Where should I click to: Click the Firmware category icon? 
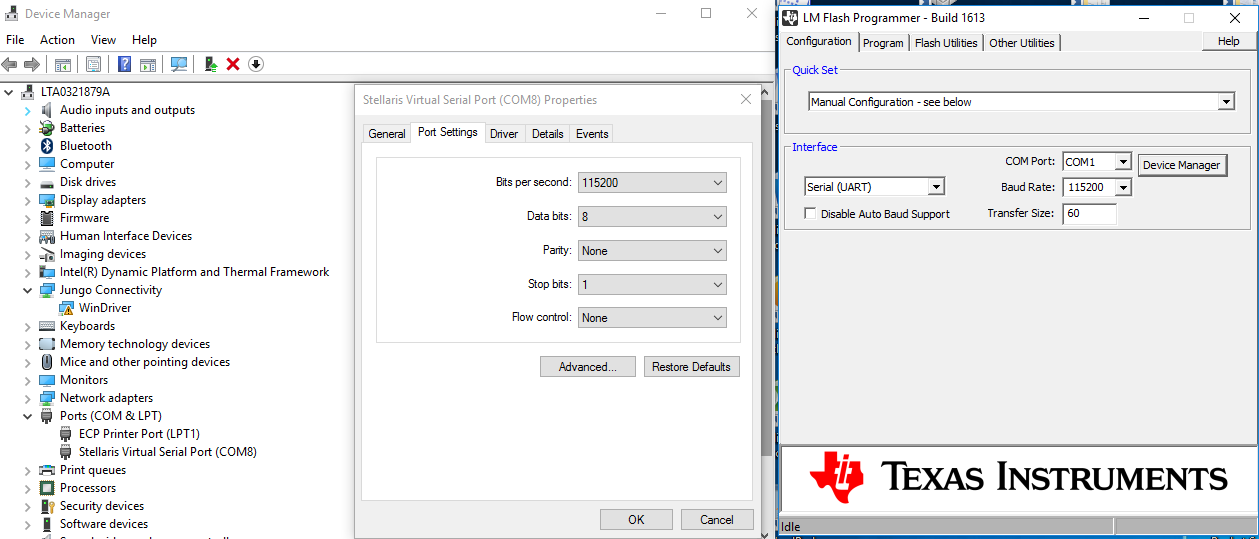47,218
